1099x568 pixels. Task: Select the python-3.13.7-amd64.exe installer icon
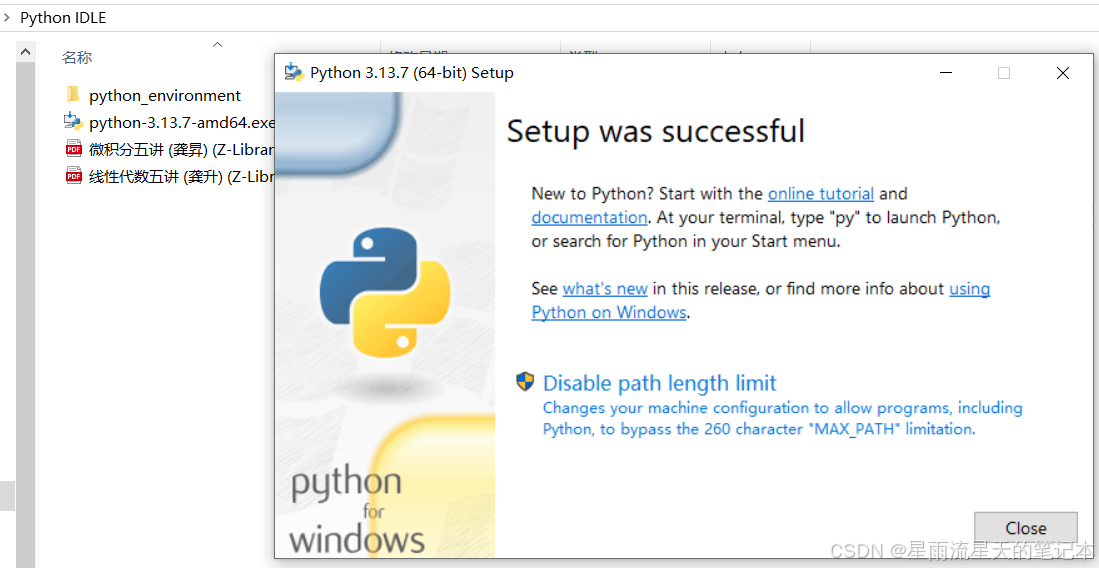click(x=73, y=122)
